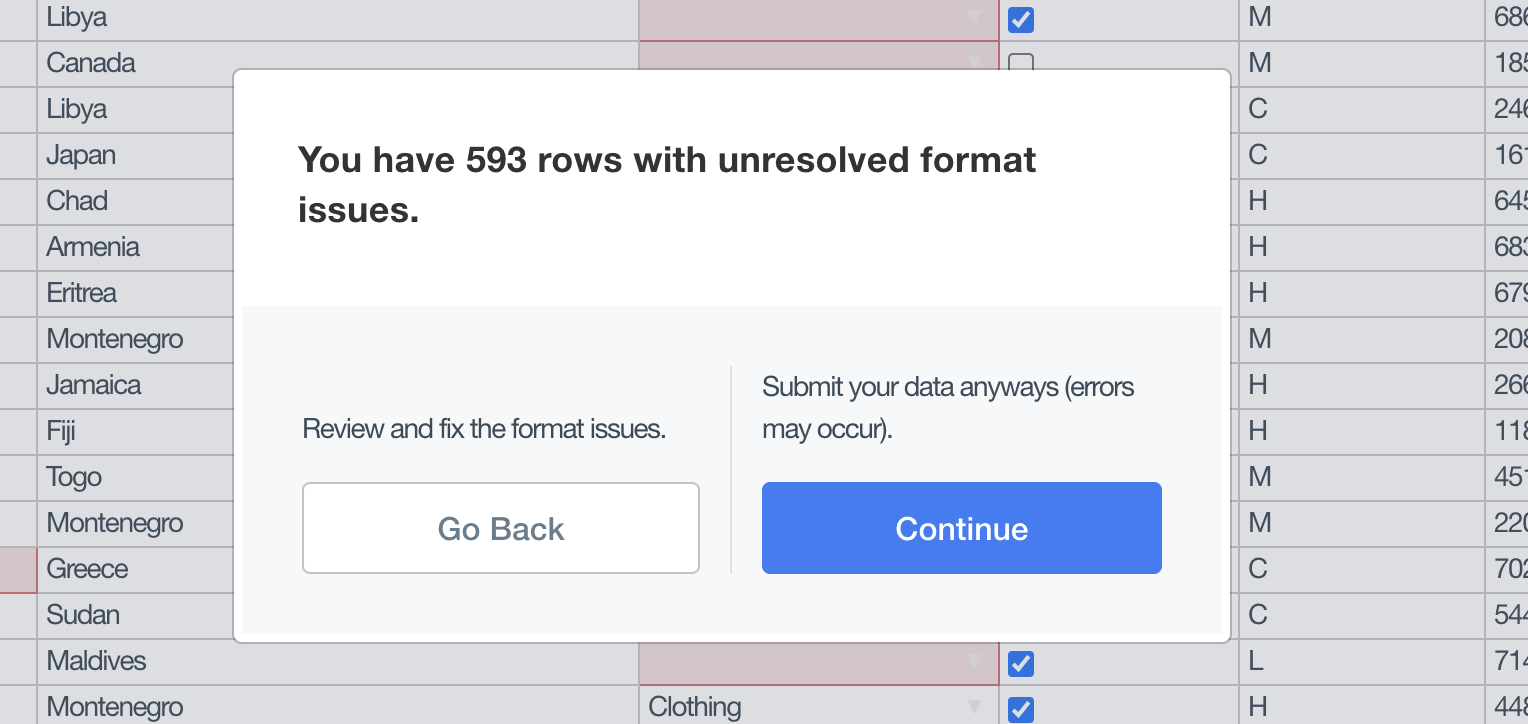Check the checkbox in the Canada row
This screenshot has height=724, width=1528.
[x=1020, y=63]
